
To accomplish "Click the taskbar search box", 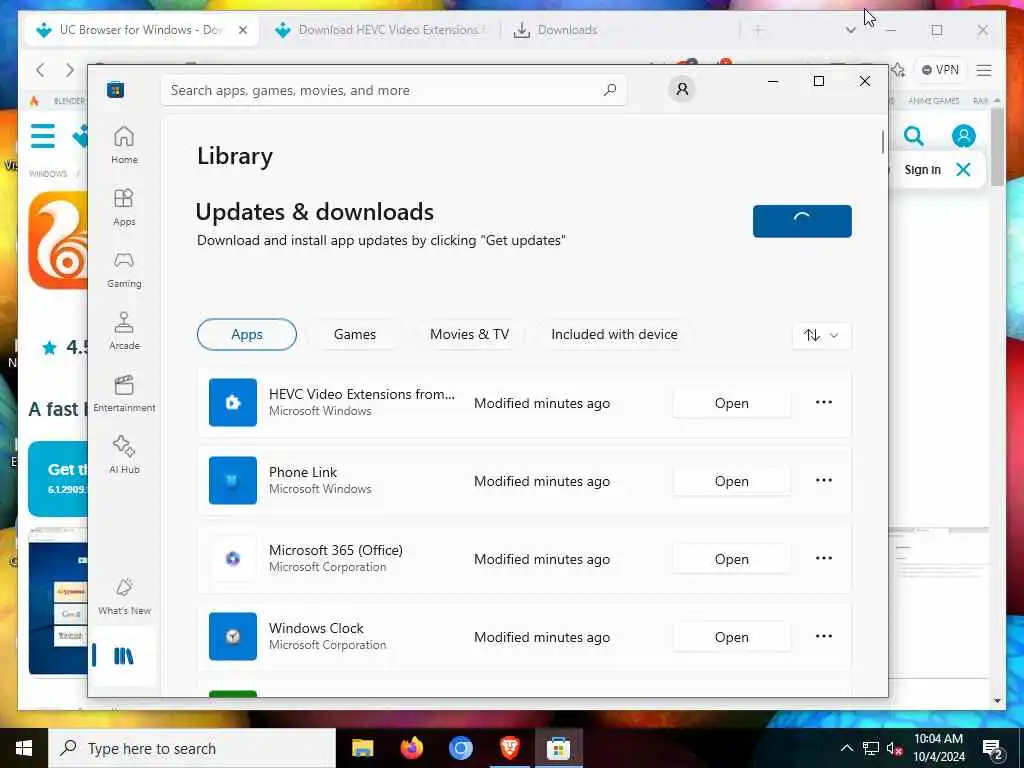I will tap(192, 748).
